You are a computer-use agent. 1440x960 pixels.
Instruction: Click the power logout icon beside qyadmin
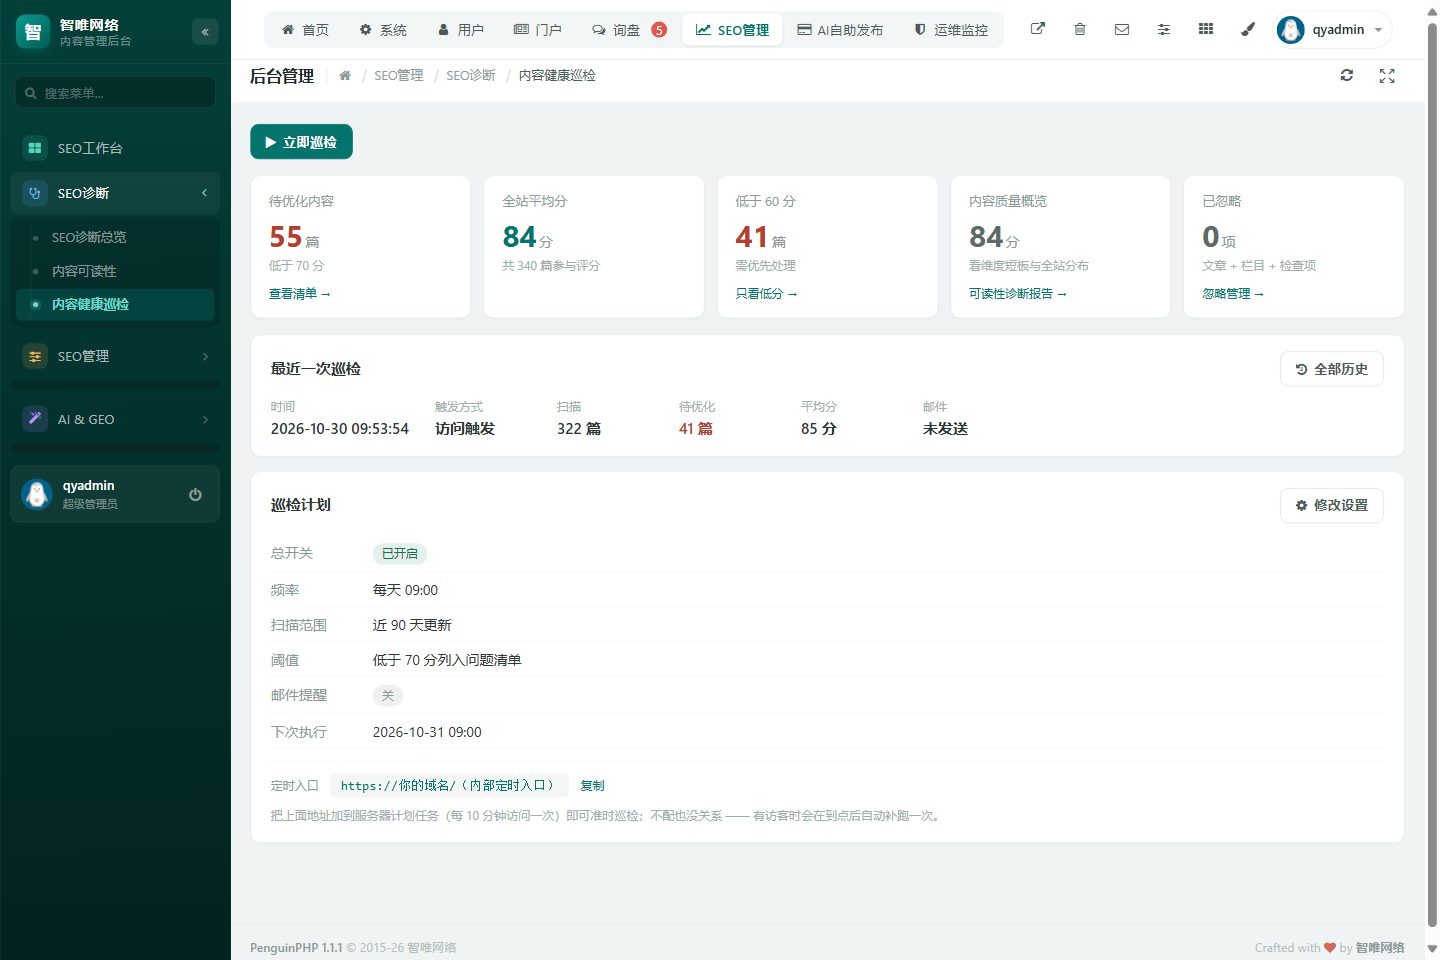195,494
